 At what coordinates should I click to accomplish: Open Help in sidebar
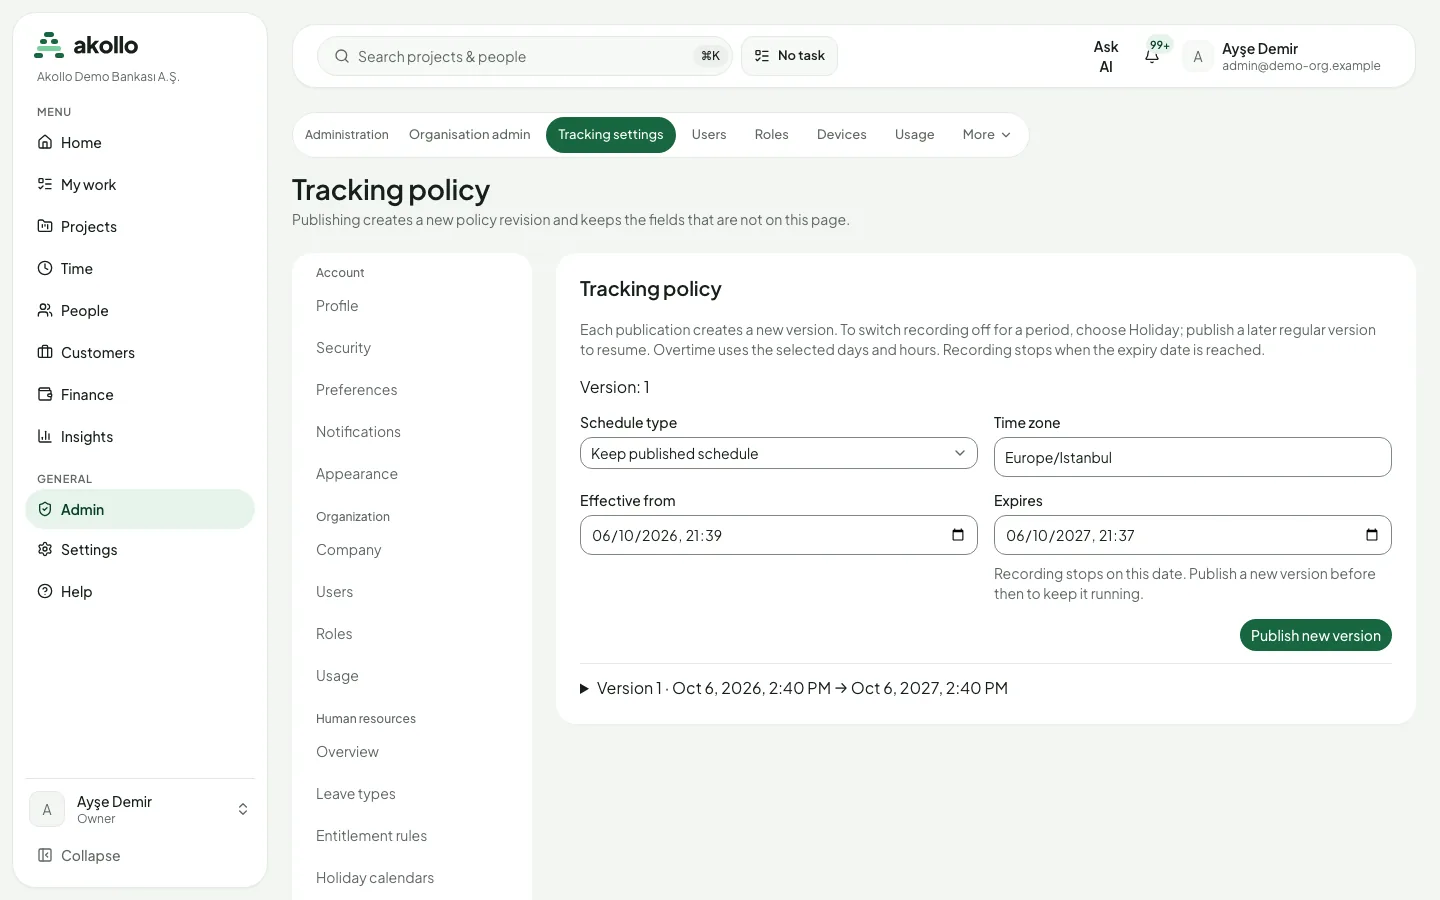[x=140, y=592]
